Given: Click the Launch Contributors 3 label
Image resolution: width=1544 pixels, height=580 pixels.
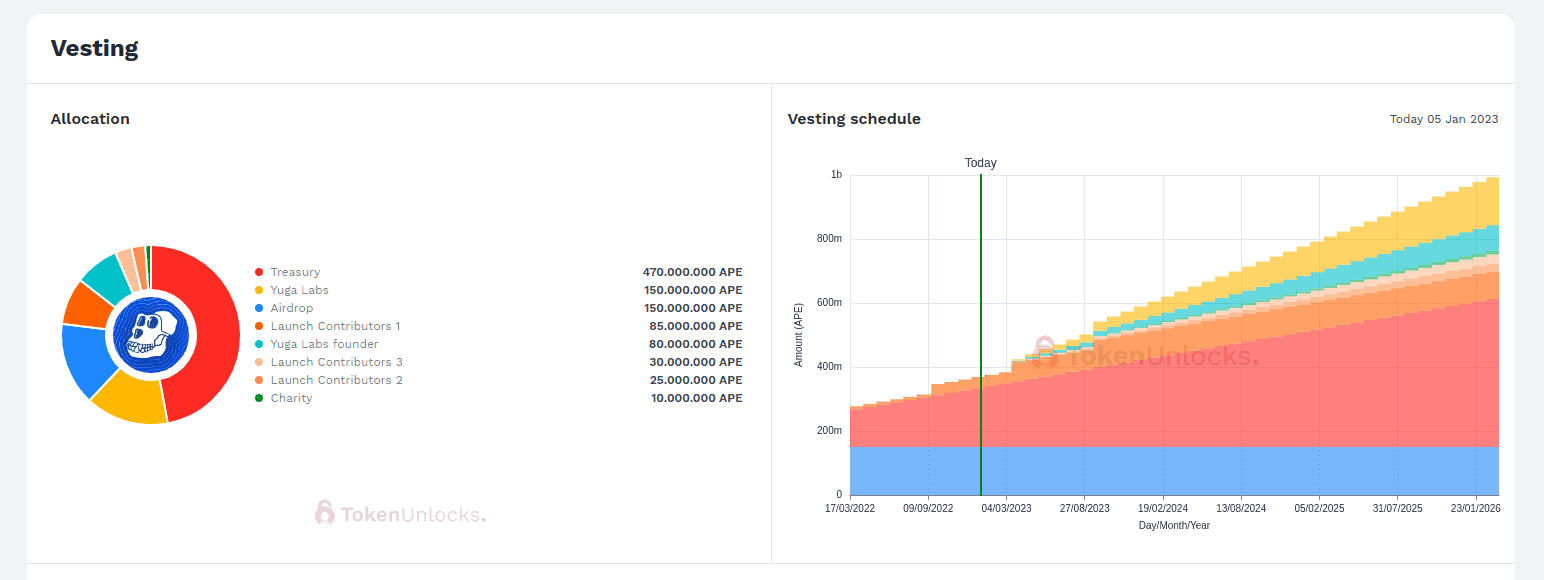Looking at the screenshot, I should click(x=336, y=362).
